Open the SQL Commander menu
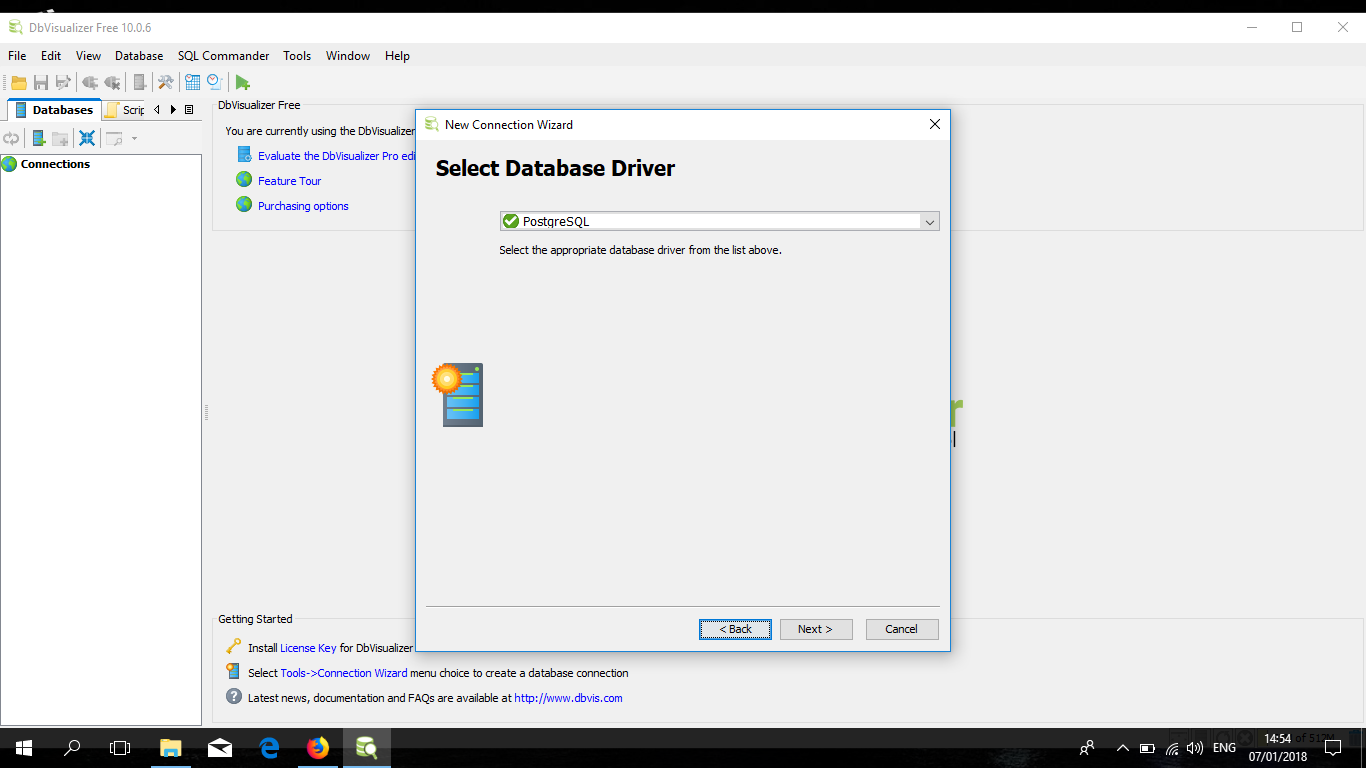1366x768 pixels. (223, 56)
